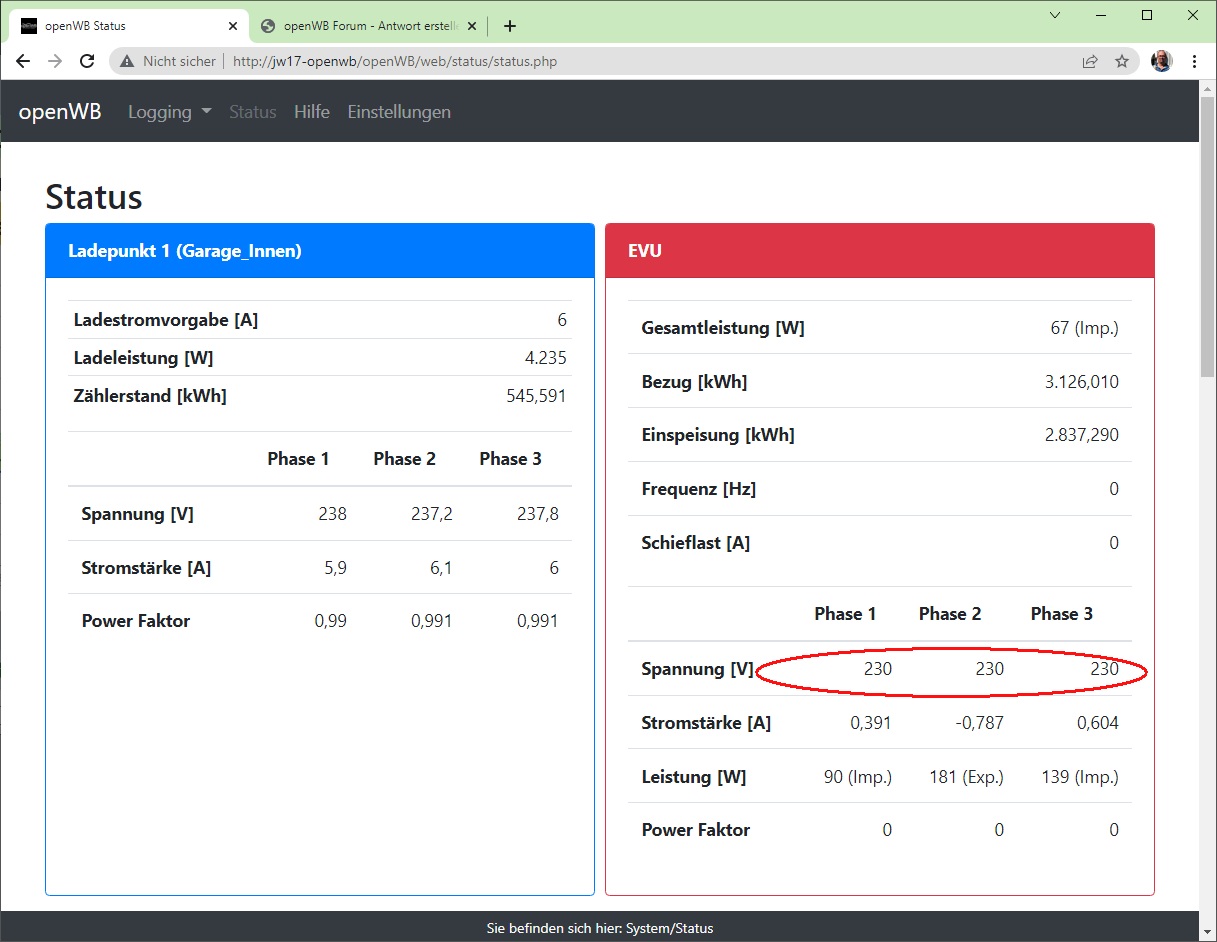This screenshot has width=1217, height=942.
Task: Open the Chrome profile avatar
Action: coord(1161,61)
